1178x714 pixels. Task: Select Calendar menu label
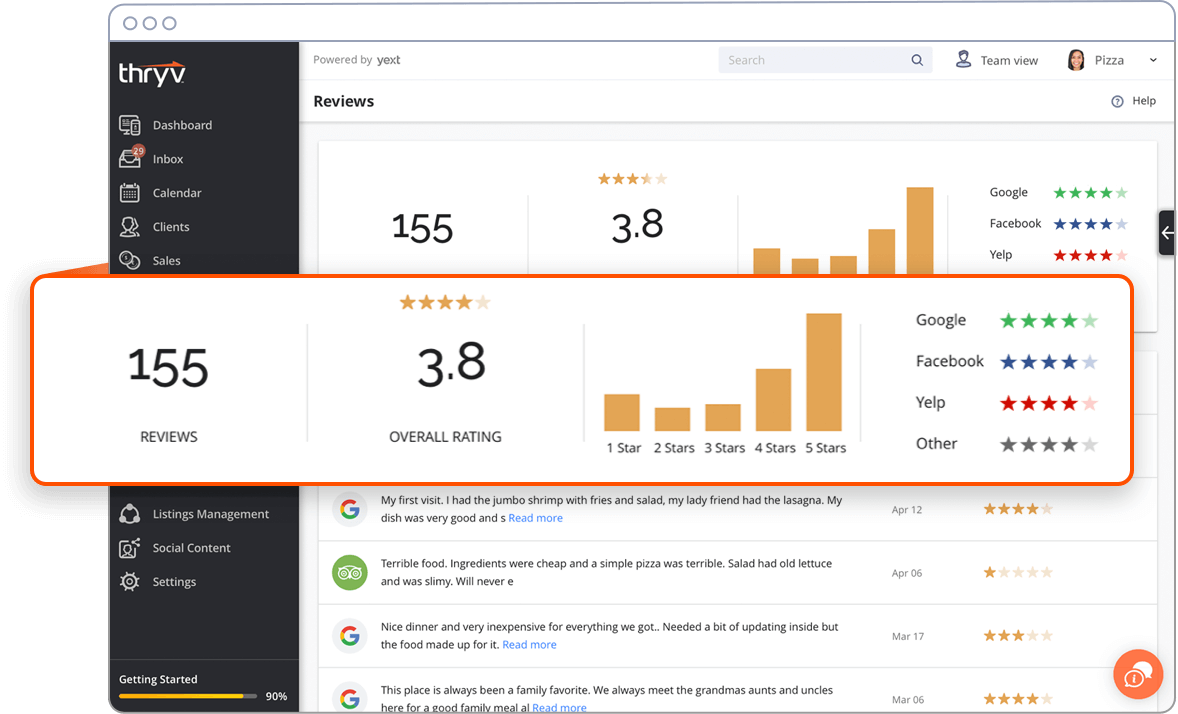point(177,193)
